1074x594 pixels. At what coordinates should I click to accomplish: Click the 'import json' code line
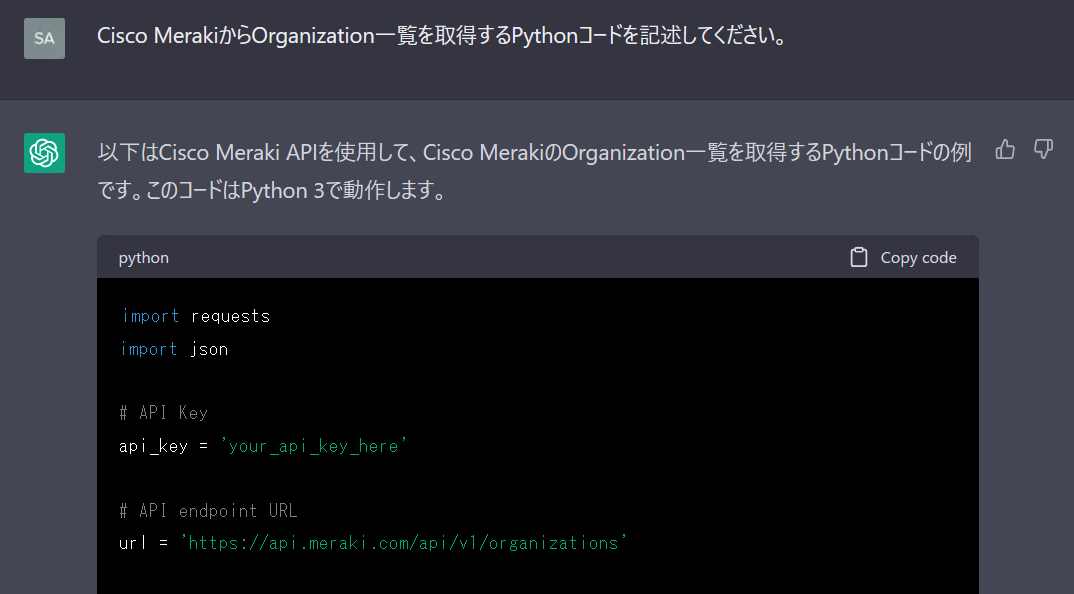click(x=174, y=349)
